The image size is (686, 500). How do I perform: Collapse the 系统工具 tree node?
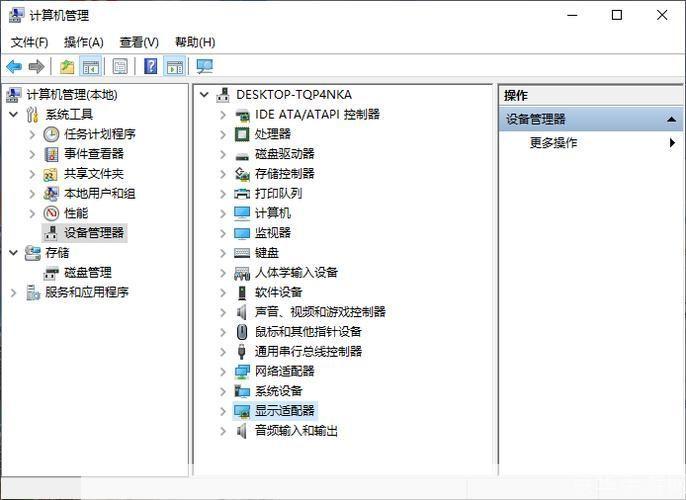14,115
